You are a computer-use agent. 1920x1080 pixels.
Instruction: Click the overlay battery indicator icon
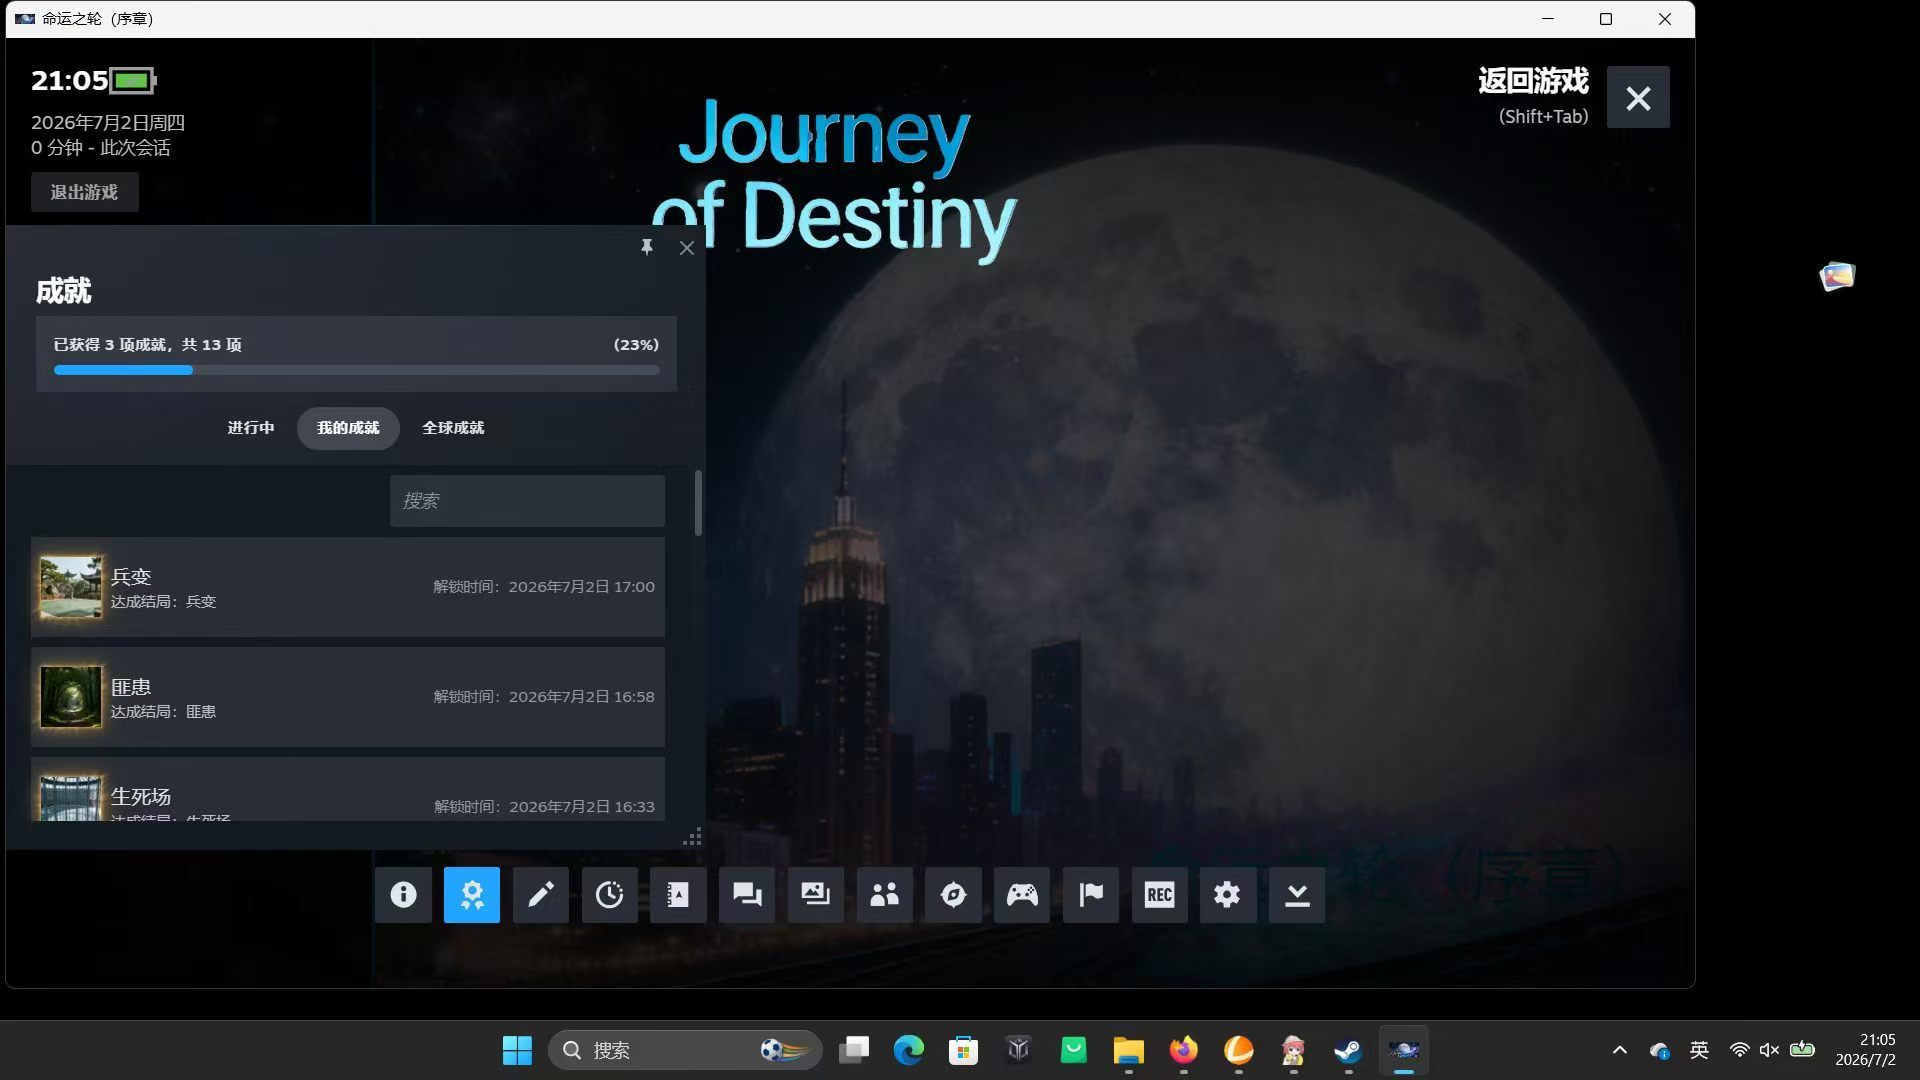(x=133, y=80)
